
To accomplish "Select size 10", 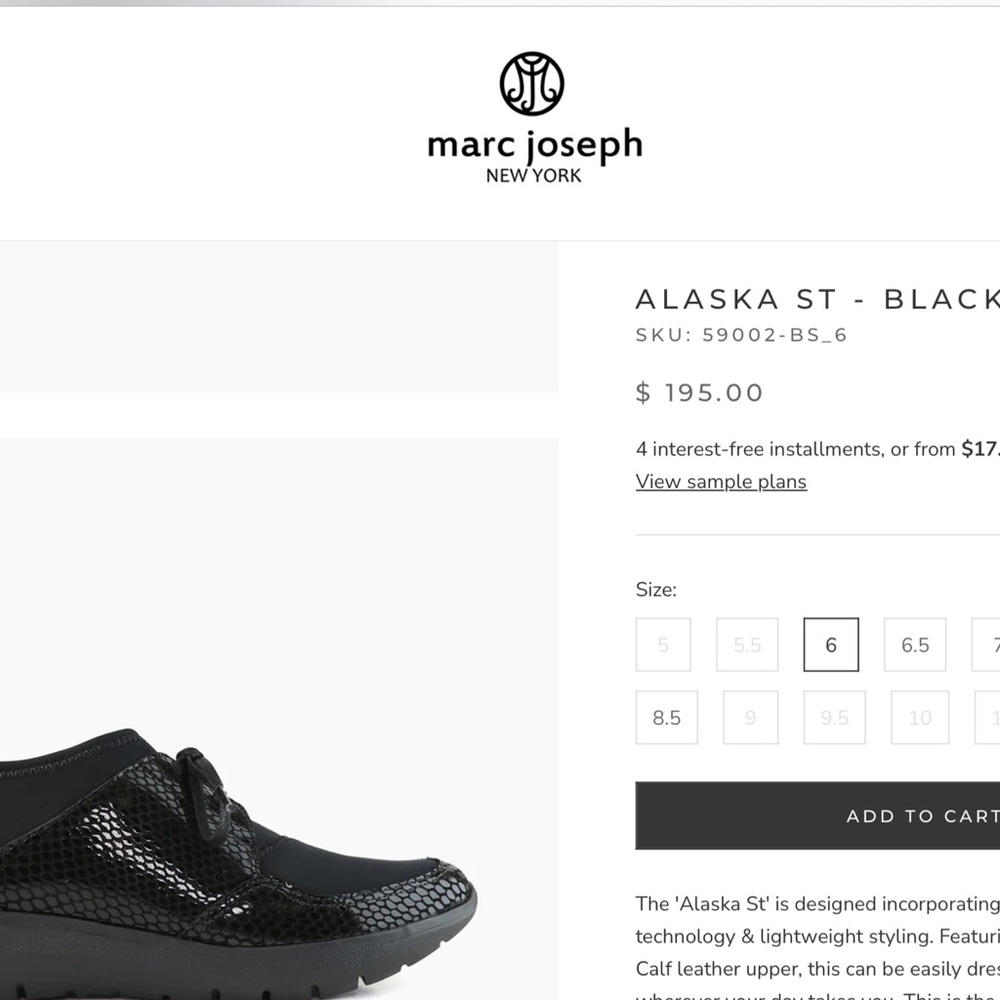I will (x=919, y=717).
